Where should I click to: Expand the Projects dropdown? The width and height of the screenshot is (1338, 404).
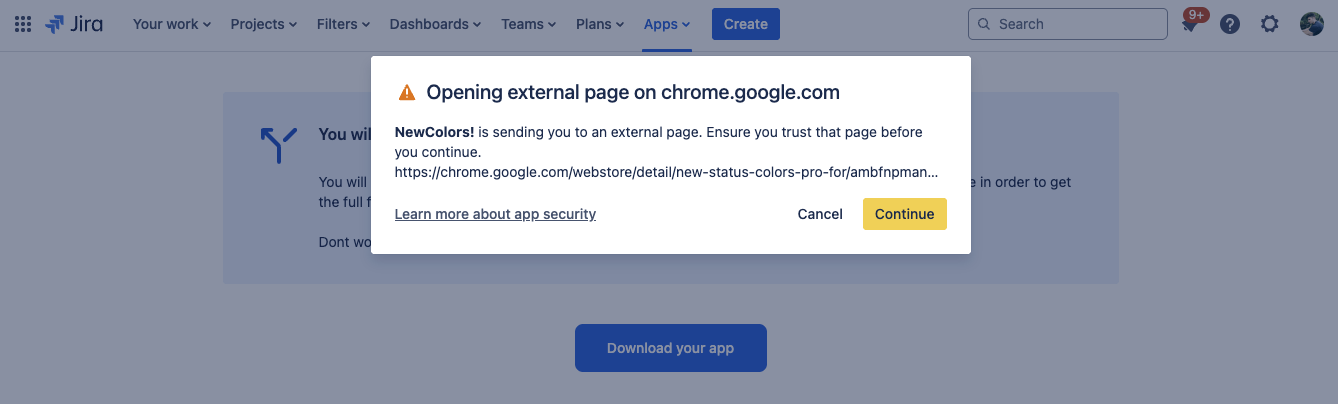point(264,24)
